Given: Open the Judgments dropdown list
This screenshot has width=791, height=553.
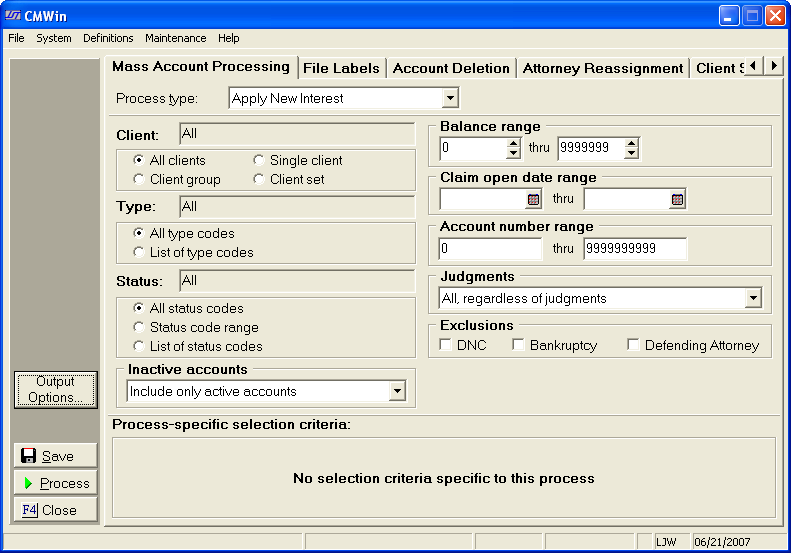Looking at the screenshot, I should [x=752, y=298].
